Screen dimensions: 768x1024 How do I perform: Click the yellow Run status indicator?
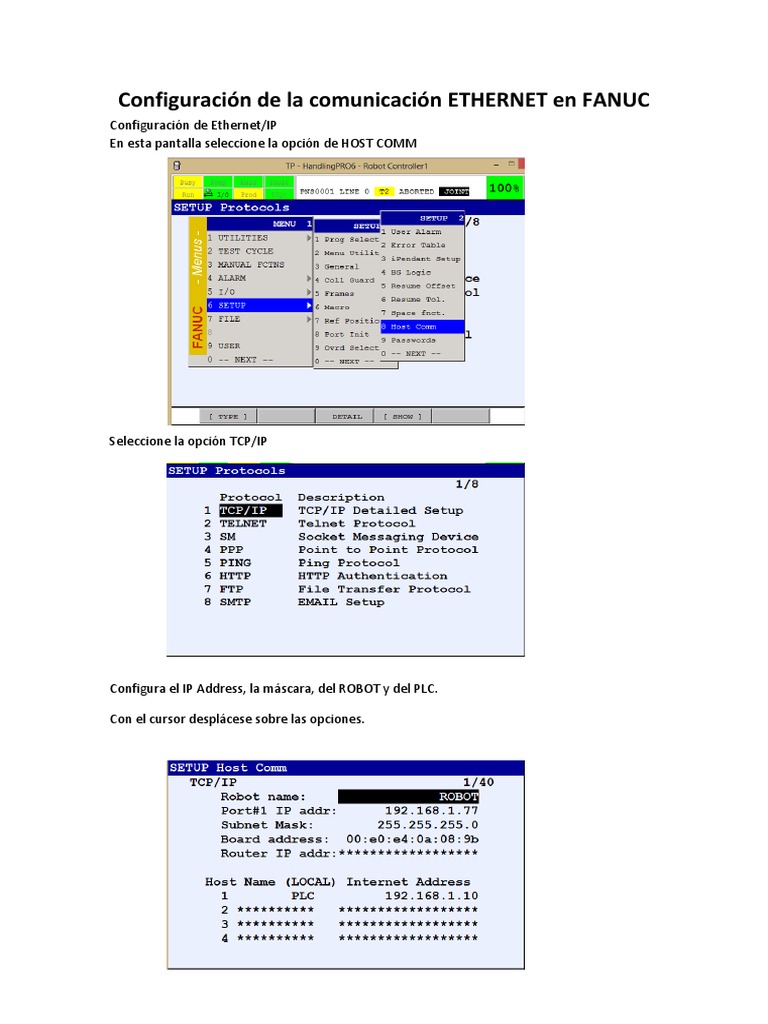188,194
